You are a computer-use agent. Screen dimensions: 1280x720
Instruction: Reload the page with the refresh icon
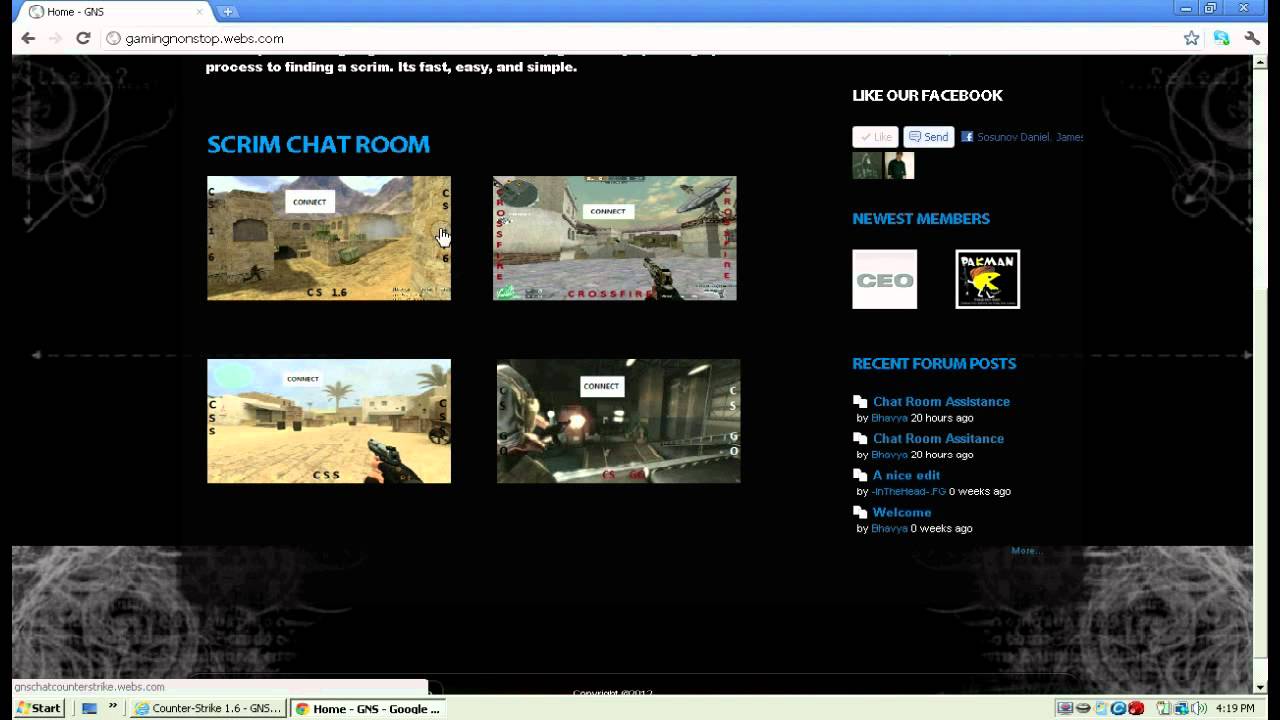click(83, 38)
